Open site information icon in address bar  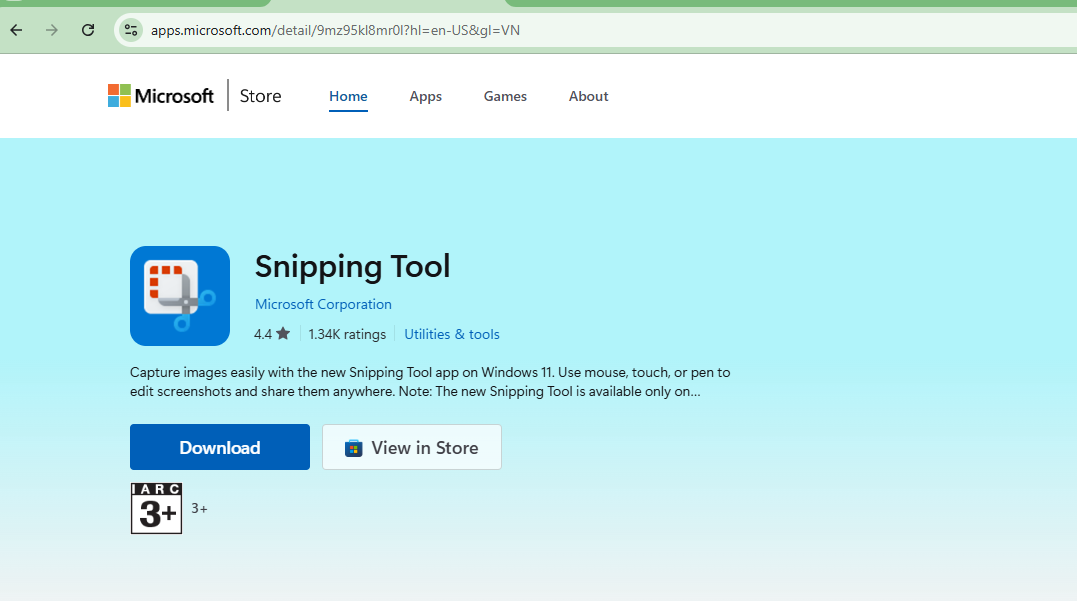(131, 30)
